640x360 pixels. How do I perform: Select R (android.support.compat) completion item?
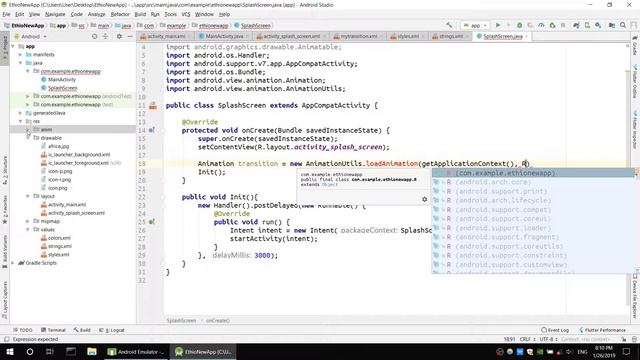(533, 210)
